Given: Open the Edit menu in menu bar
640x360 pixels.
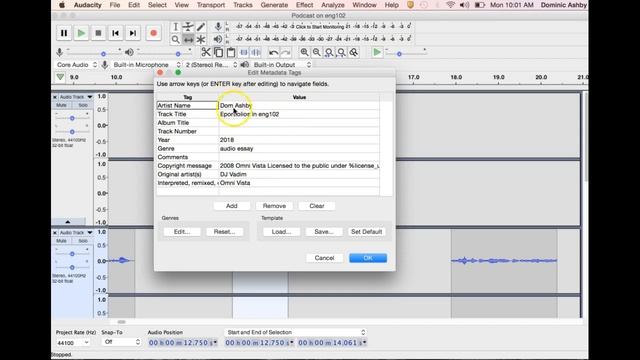Looking at the screenshot, I should tap(134, 5).
